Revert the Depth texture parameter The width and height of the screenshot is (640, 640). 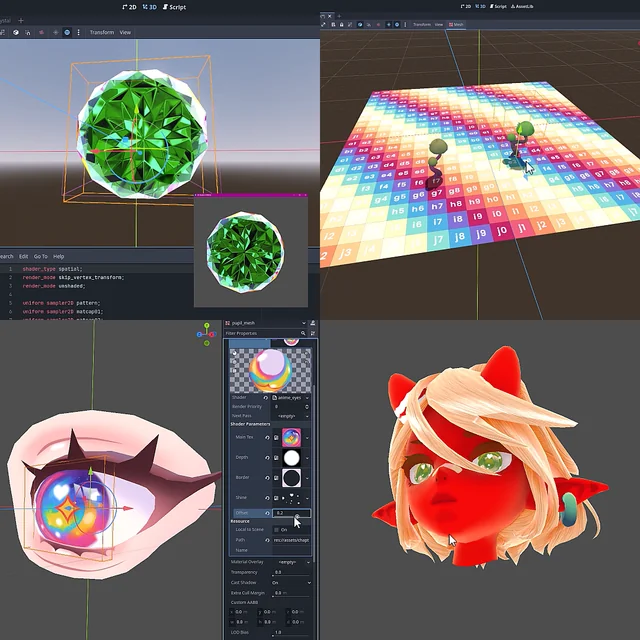tap(267, 458)
